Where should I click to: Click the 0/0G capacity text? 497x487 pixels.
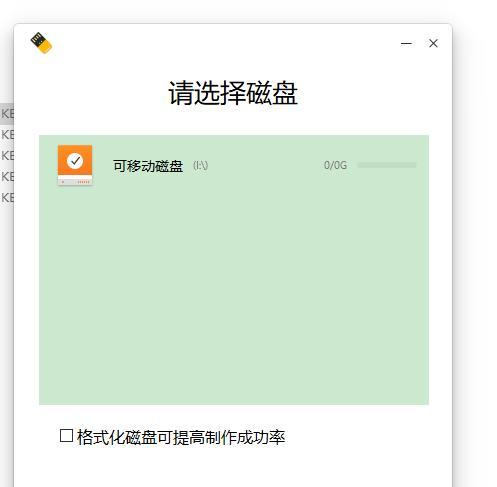(x=335, y=165)
